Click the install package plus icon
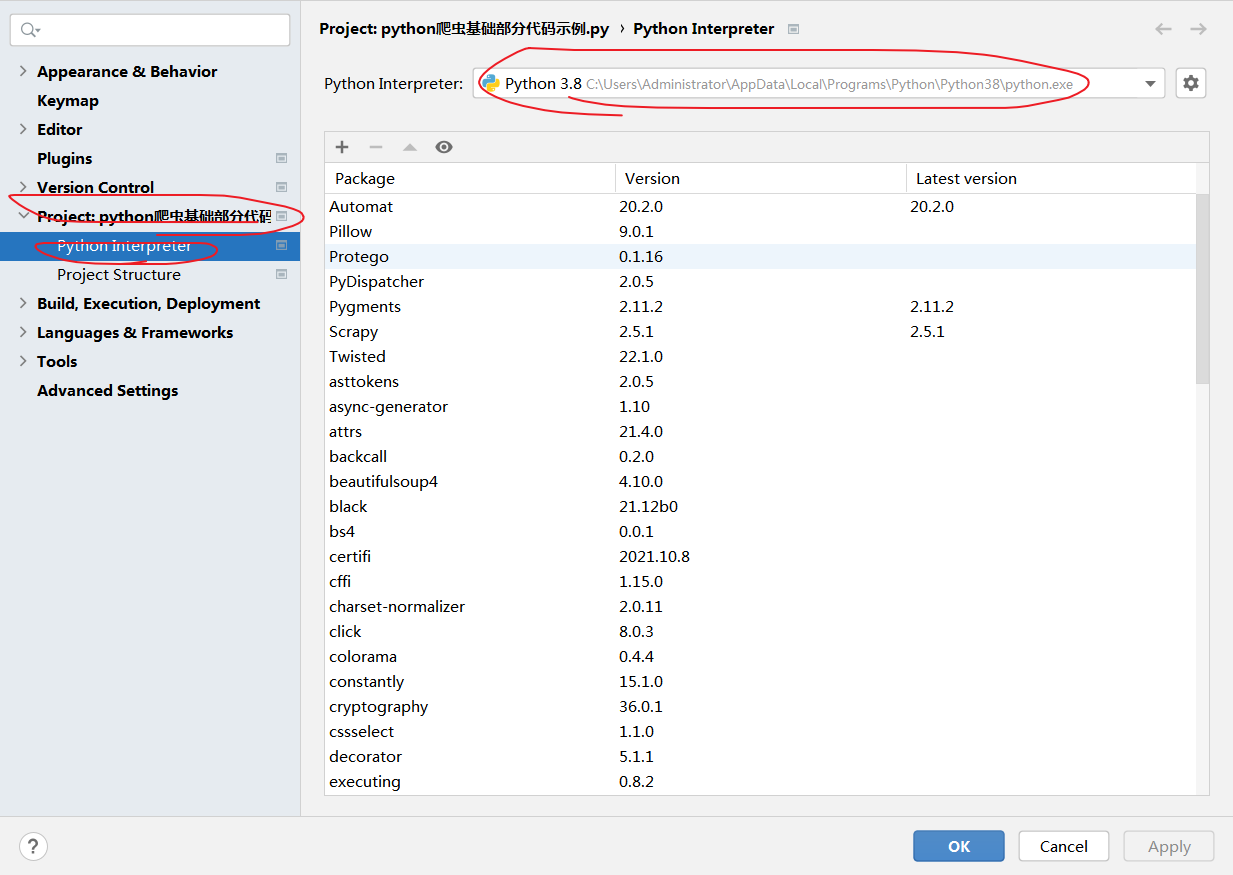The image size is (1233, 875). click(342, 147)
